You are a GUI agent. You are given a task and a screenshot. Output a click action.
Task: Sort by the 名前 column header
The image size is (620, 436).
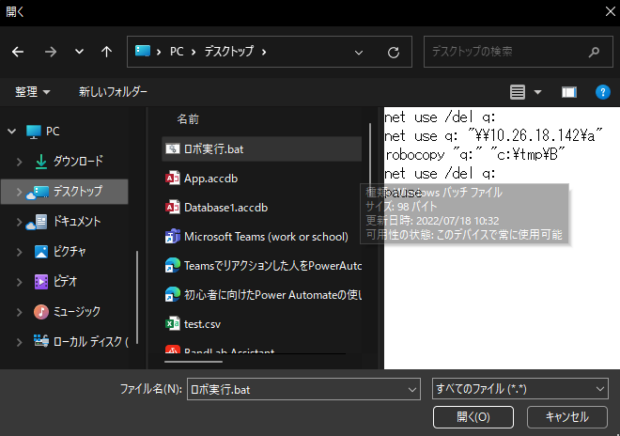point(188,119)
